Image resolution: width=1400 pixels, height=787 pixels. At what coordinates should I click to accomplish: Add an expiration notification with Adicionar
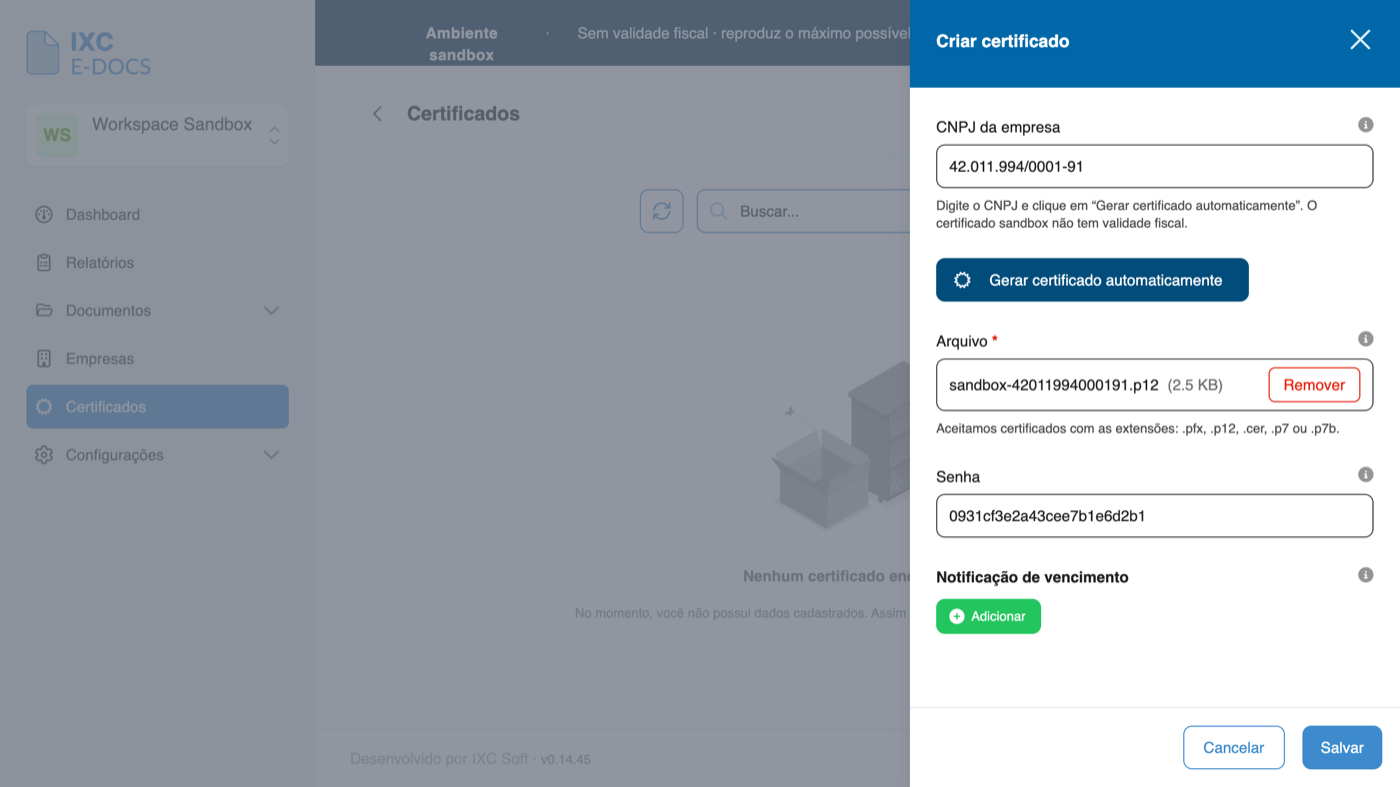click(x=988, y=616)
